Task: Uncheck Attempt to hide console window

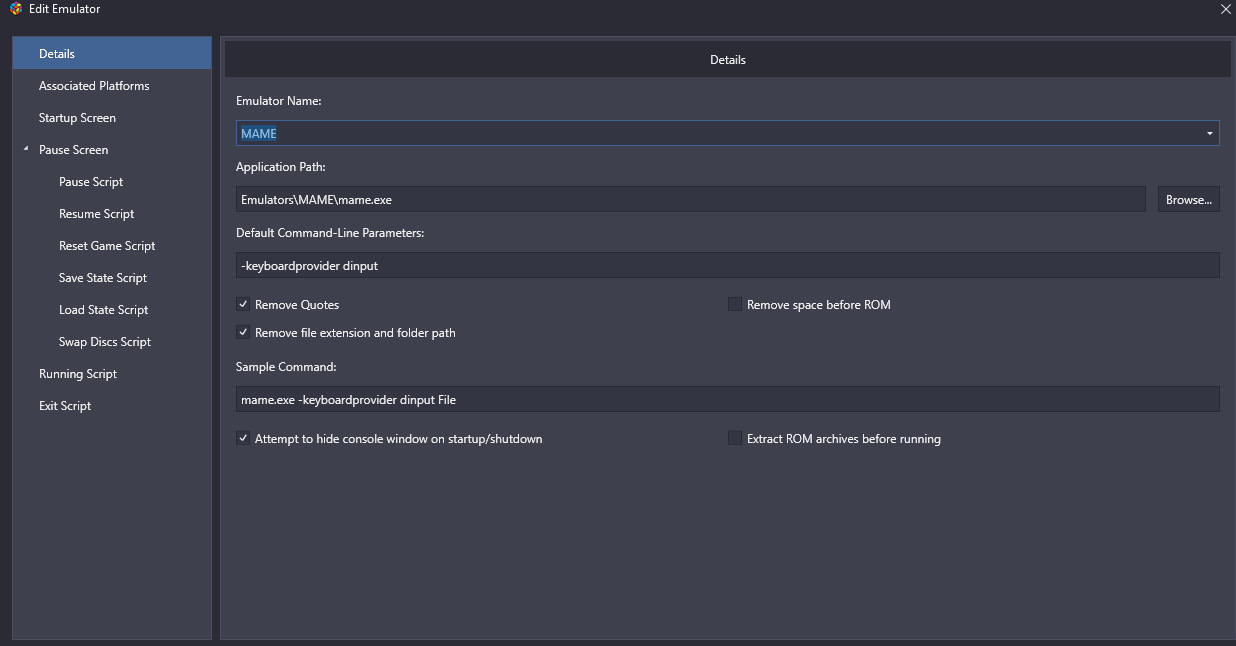Action: pyautogui.click(x=243, y=438)
